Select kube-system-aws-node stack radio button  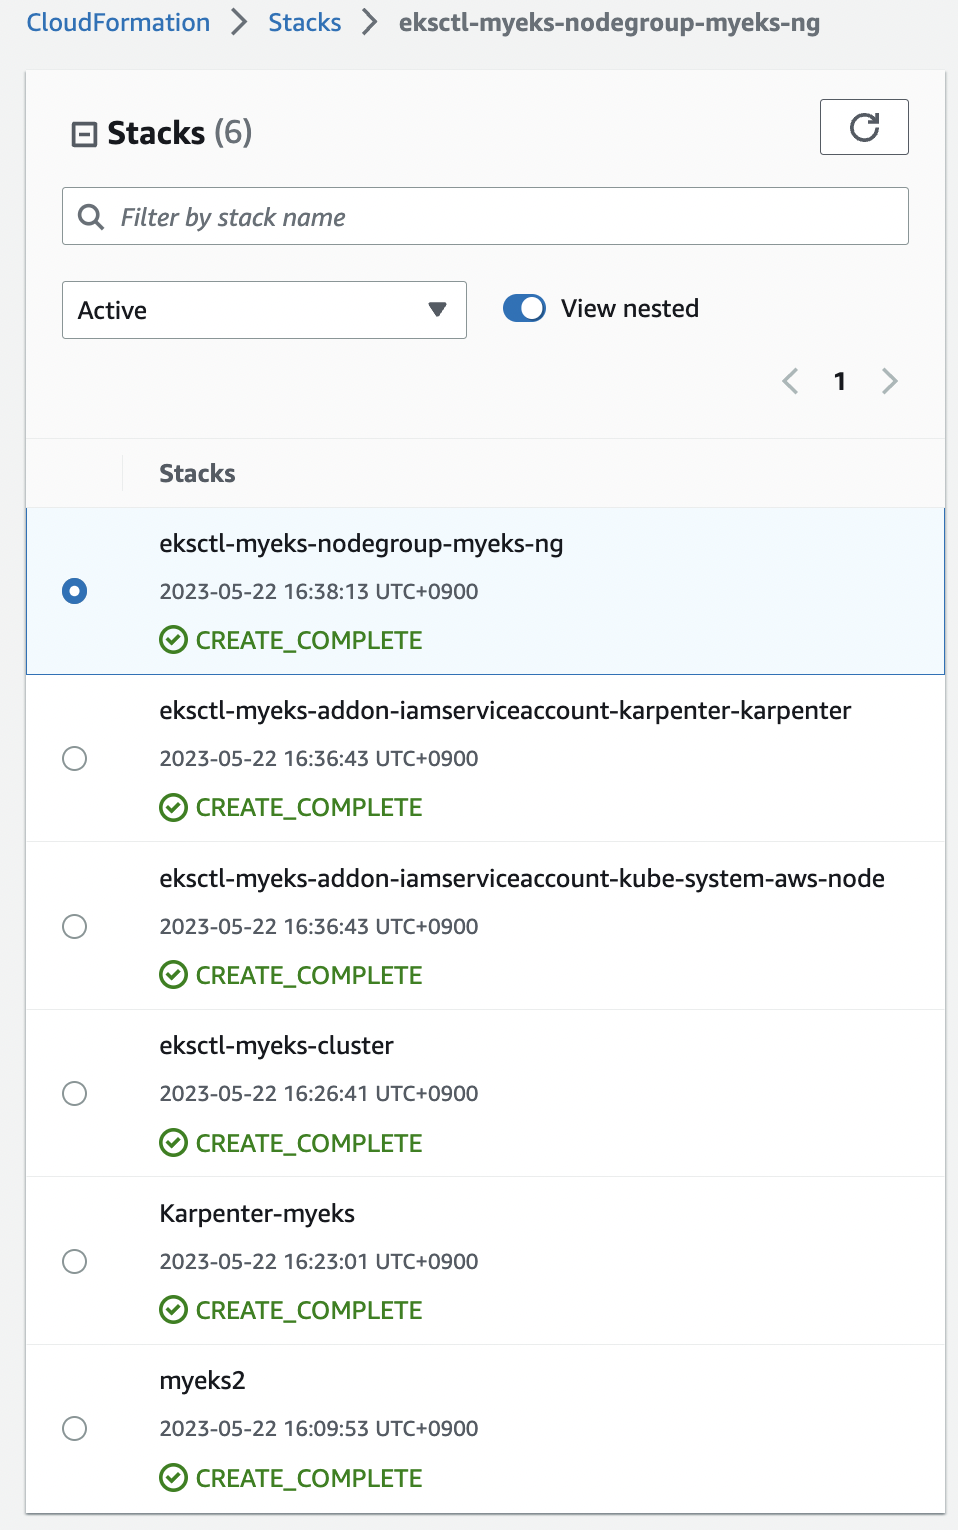pyautogui.click(x=74, y=926)
